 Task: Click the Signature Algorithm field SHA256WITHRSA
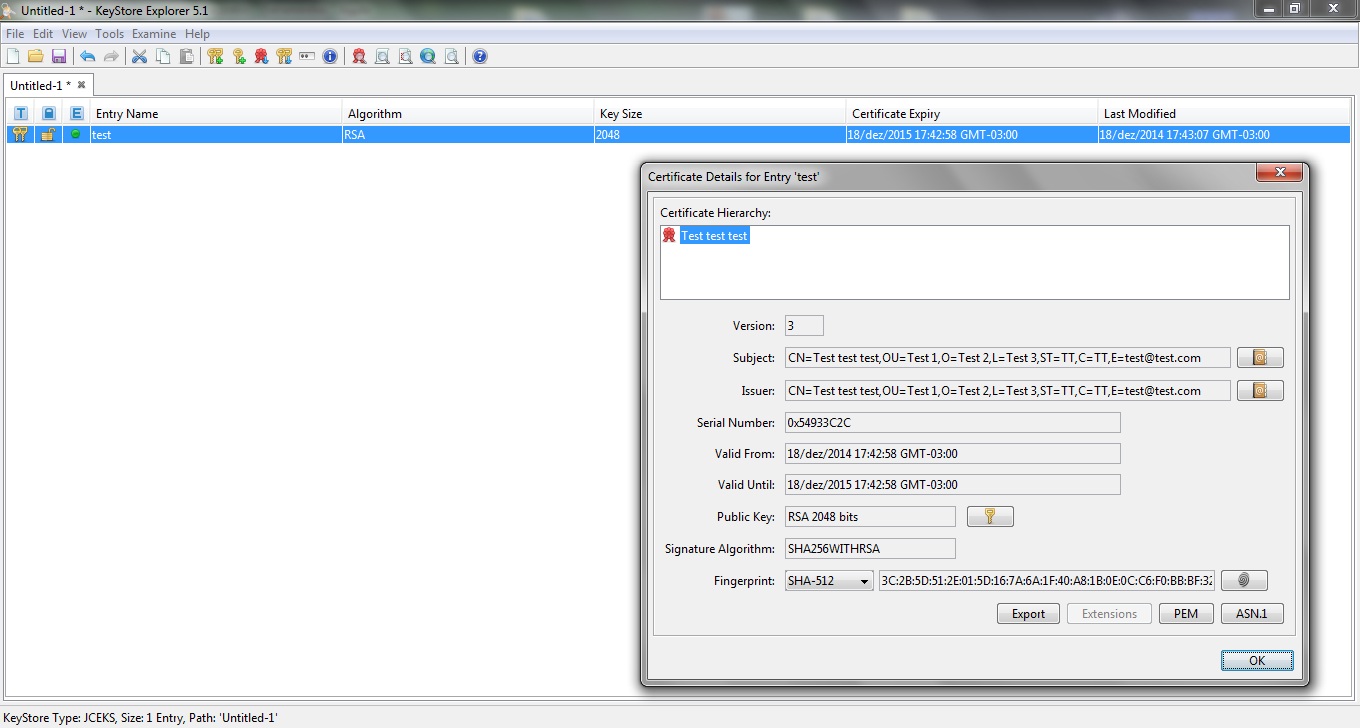click(870, 548)
